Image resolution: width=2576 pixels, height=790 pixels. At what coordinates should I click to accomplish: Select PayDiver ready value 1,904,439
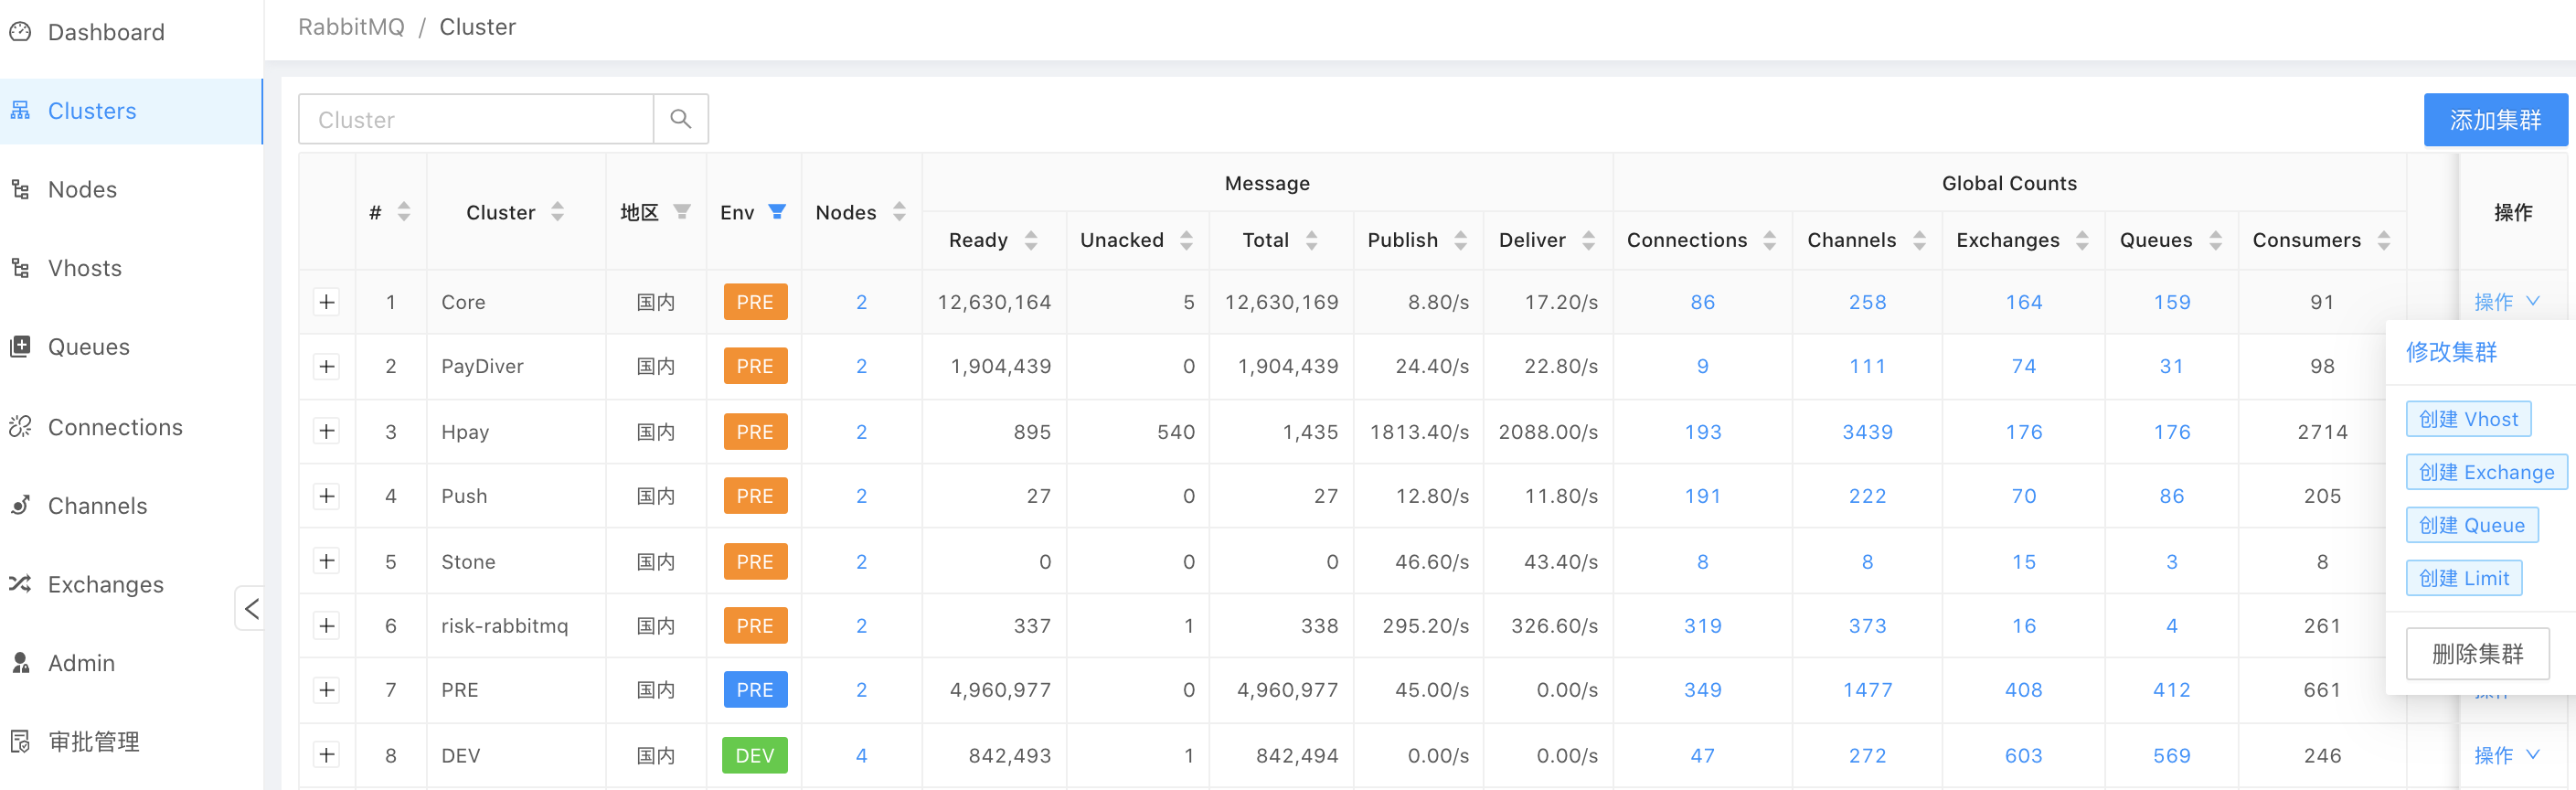1000,366
